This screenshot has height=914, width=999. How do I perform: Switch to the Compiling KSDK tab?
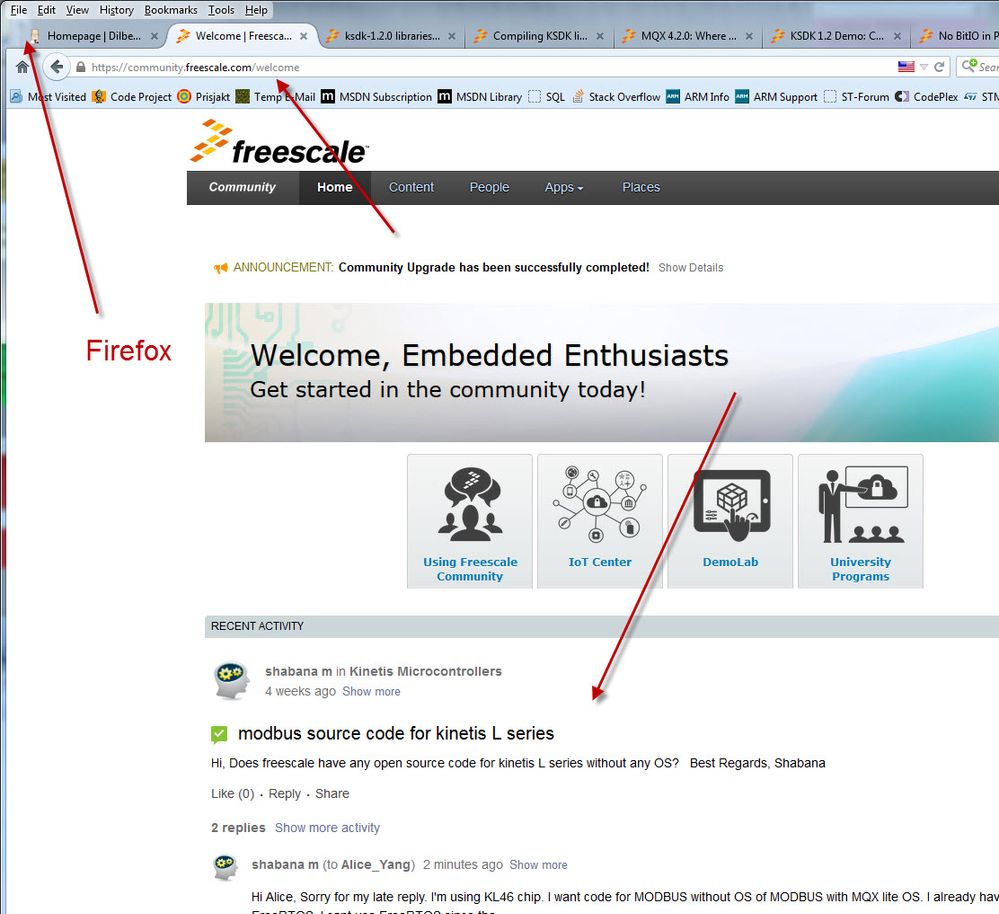coord(540,36)
